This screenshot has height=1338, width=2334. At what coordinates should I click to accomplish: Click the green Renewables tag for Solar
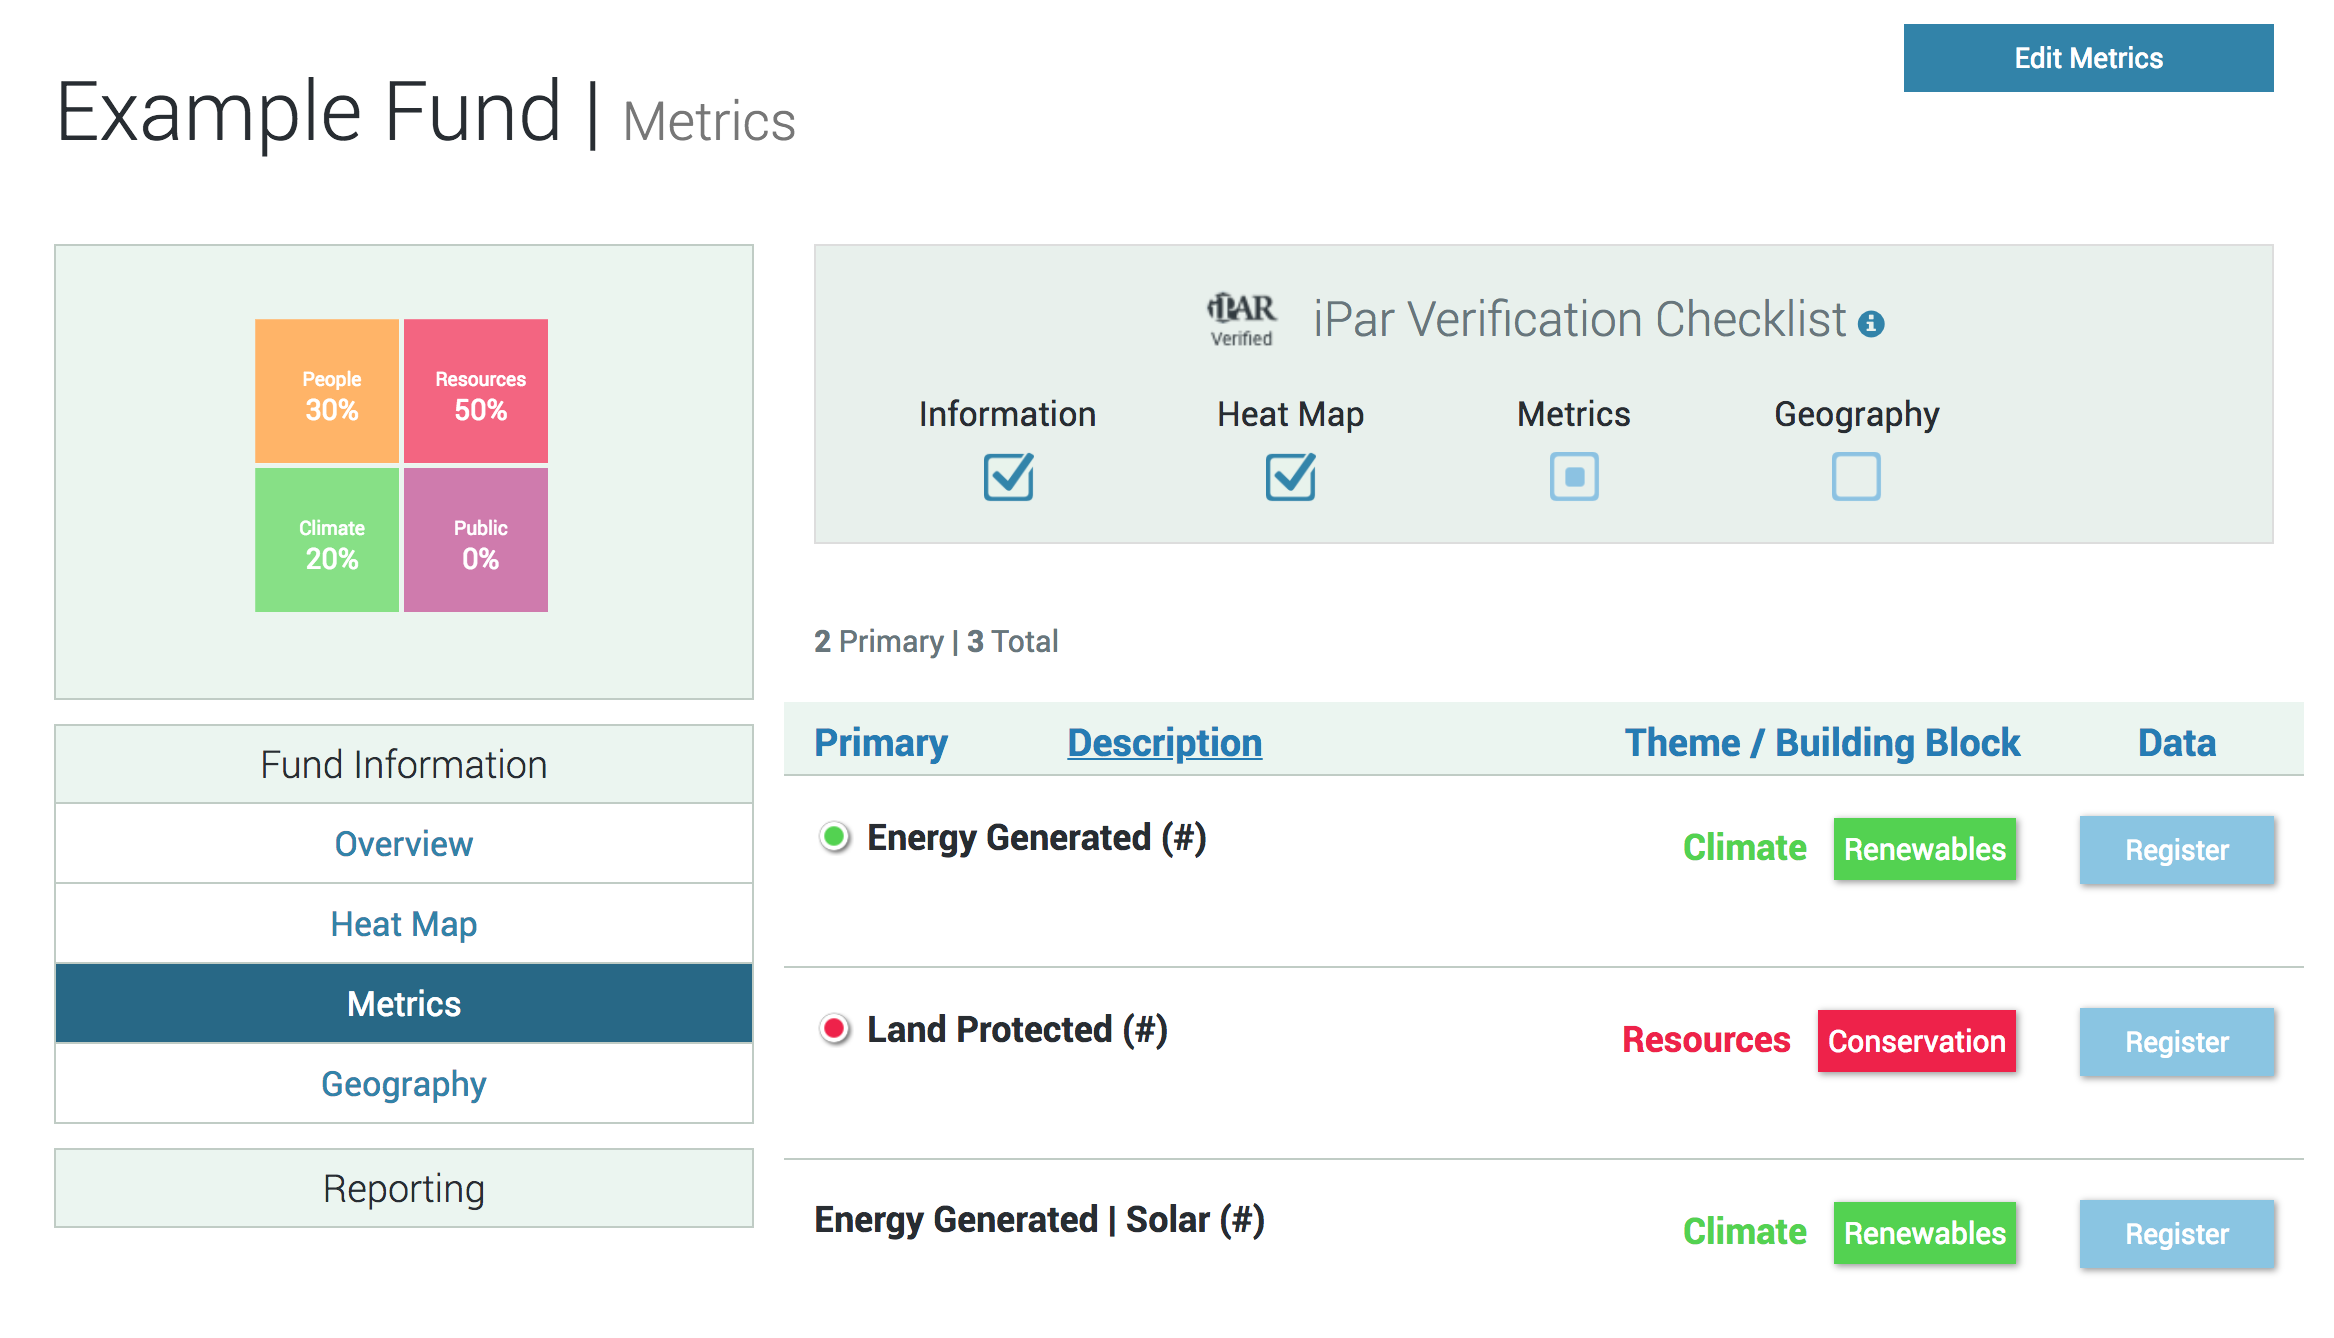point(1924,1233)
